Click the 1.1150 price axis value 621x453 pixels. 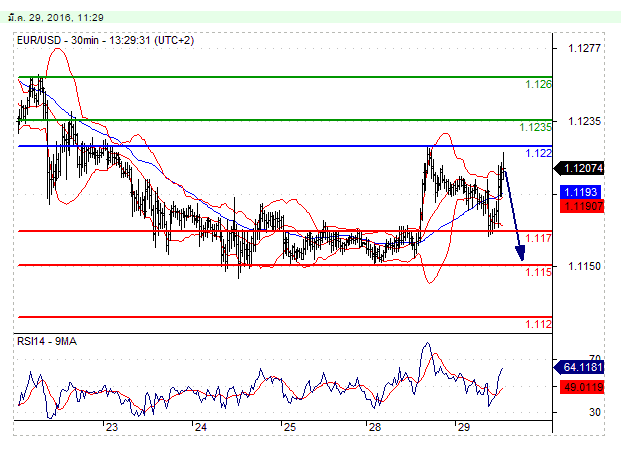point(584,266)
